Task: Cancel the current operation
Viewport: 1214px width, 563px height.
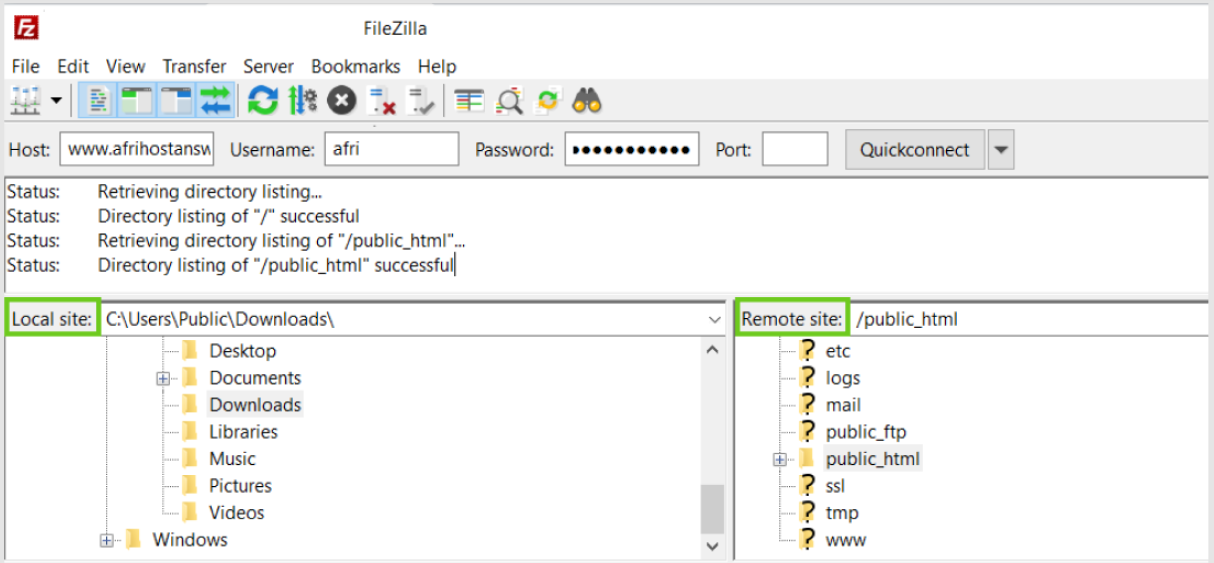Action: [342, 100]
